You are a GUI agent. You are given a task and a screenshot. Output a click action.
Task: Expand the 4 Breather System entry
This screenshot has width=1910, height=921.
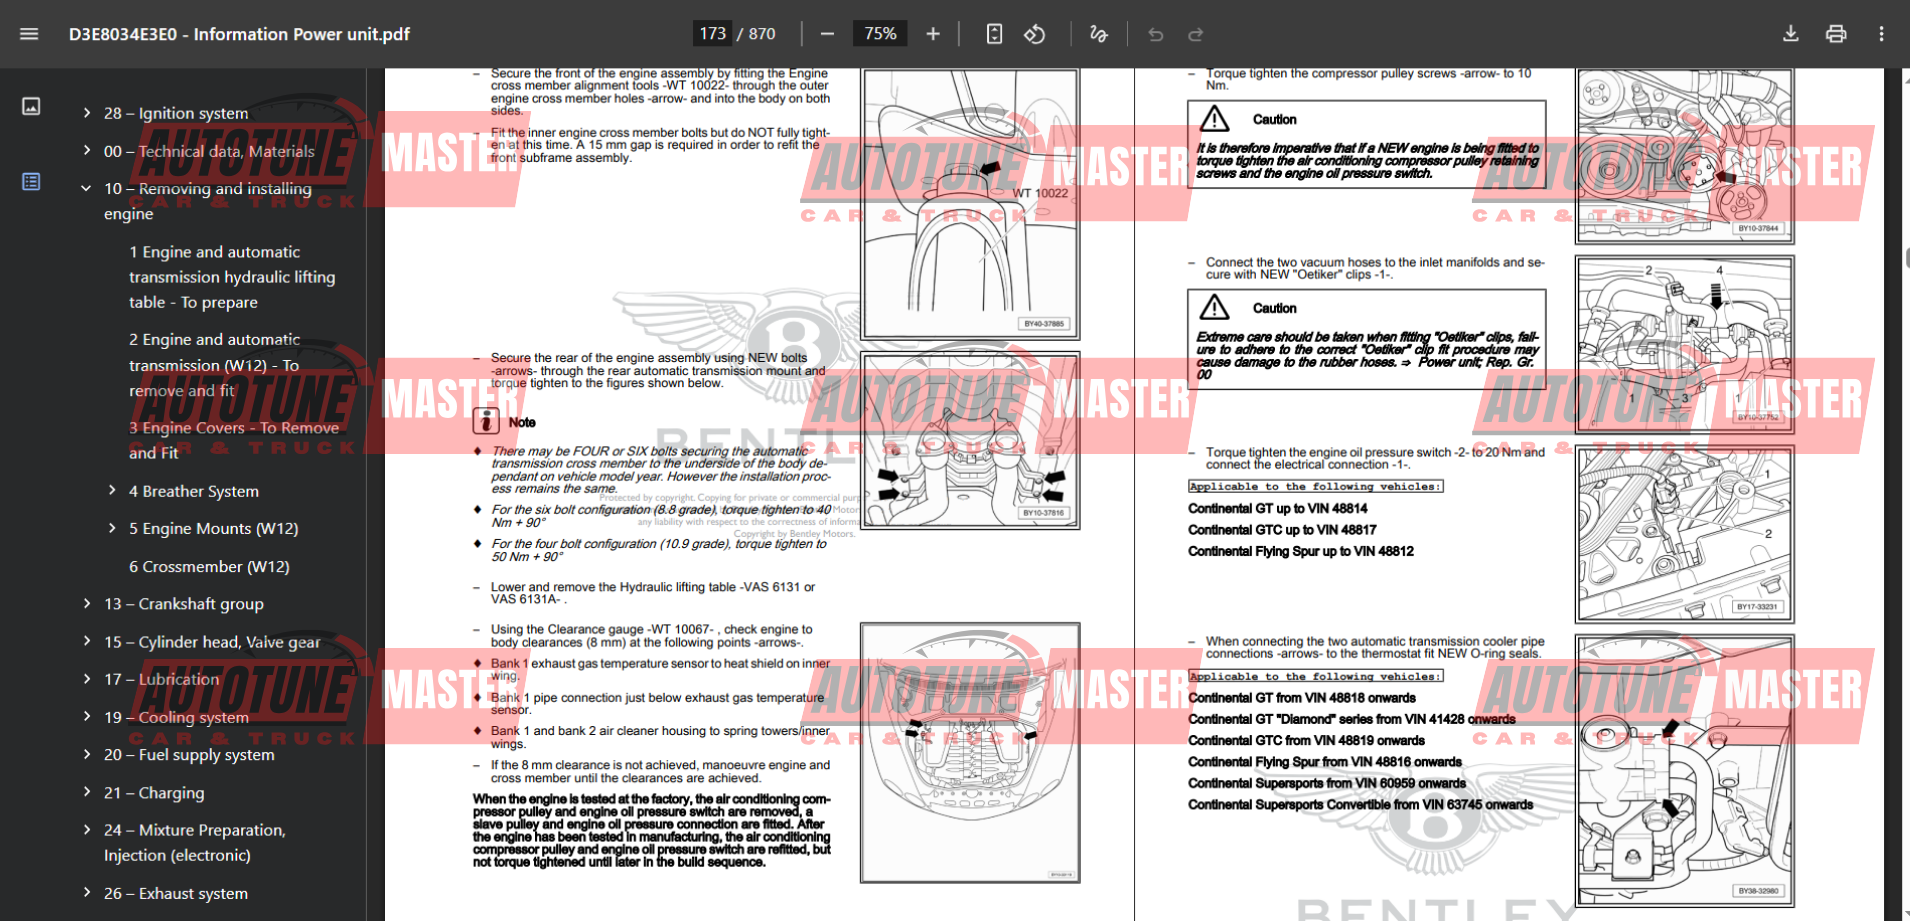tap(112, 490)
